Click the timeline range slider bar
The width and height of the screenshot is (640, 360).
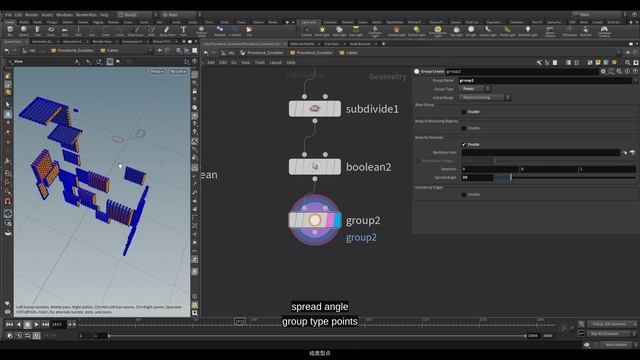[317, 336]
